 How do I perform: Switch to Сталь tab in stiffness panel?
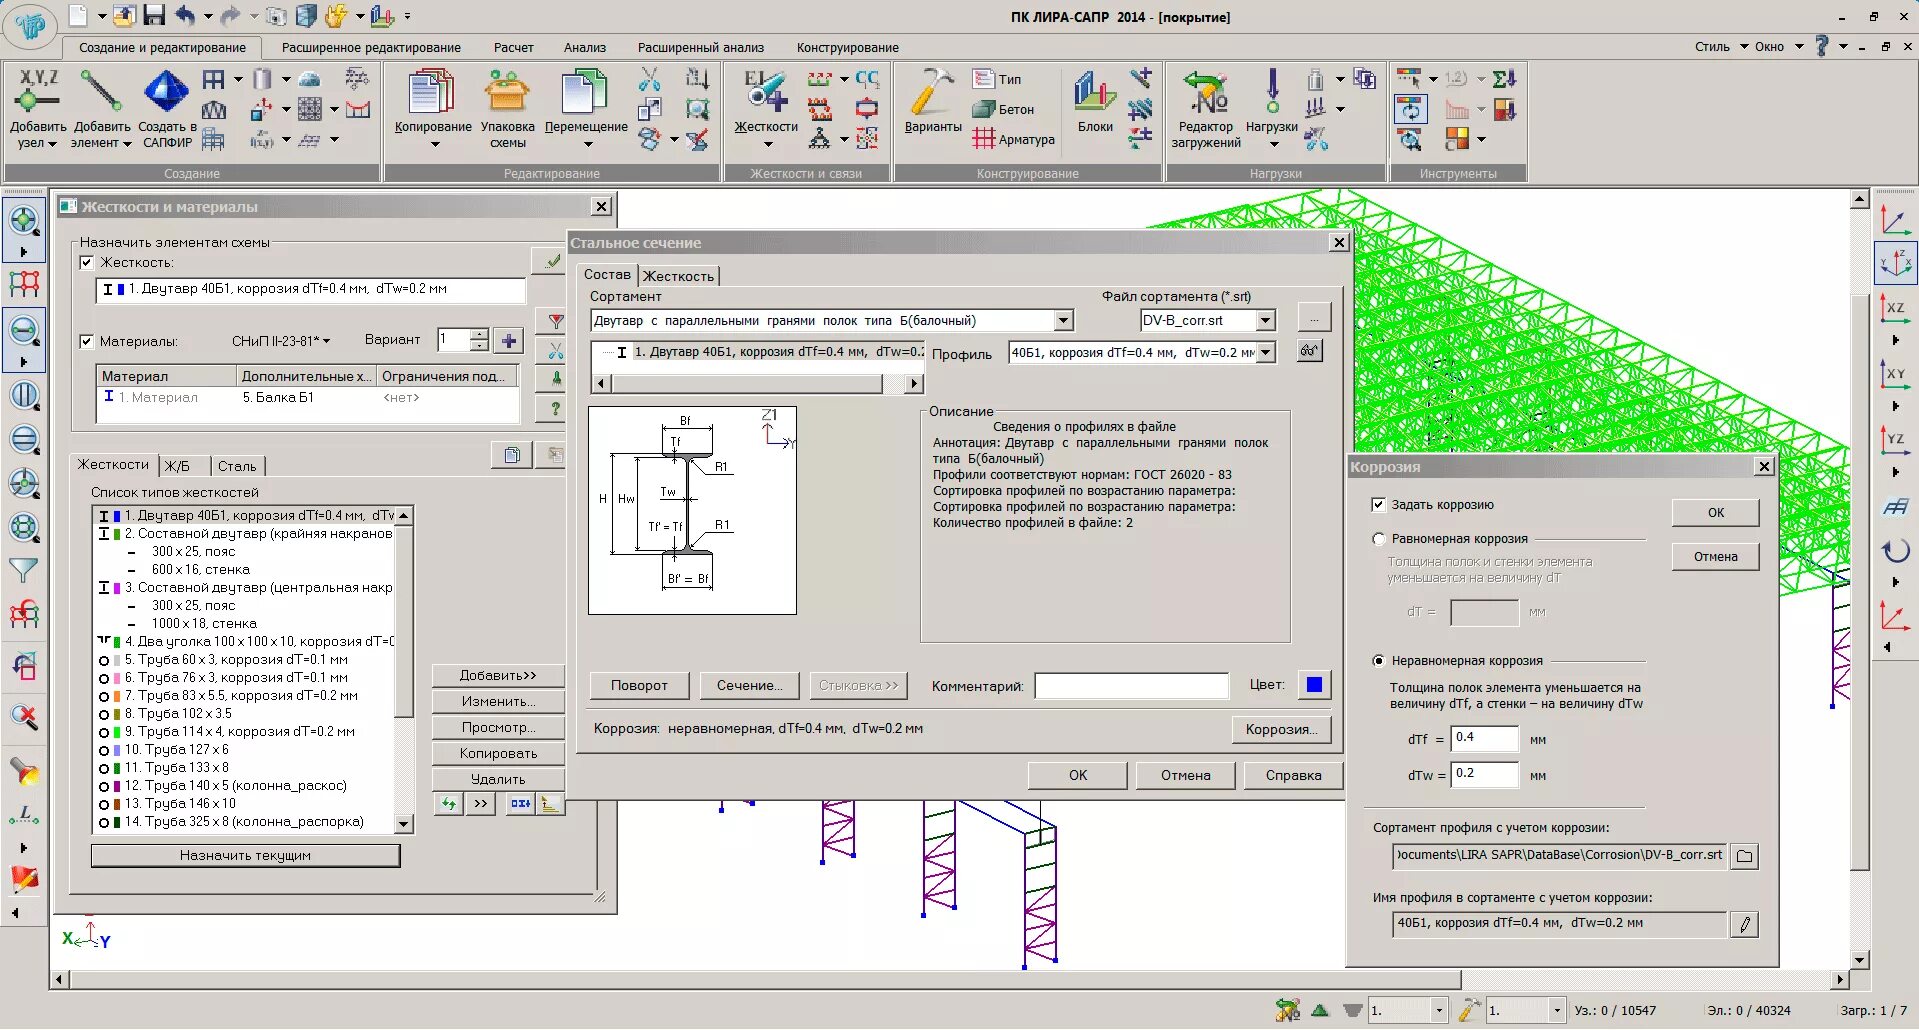(x=237, y=466)
